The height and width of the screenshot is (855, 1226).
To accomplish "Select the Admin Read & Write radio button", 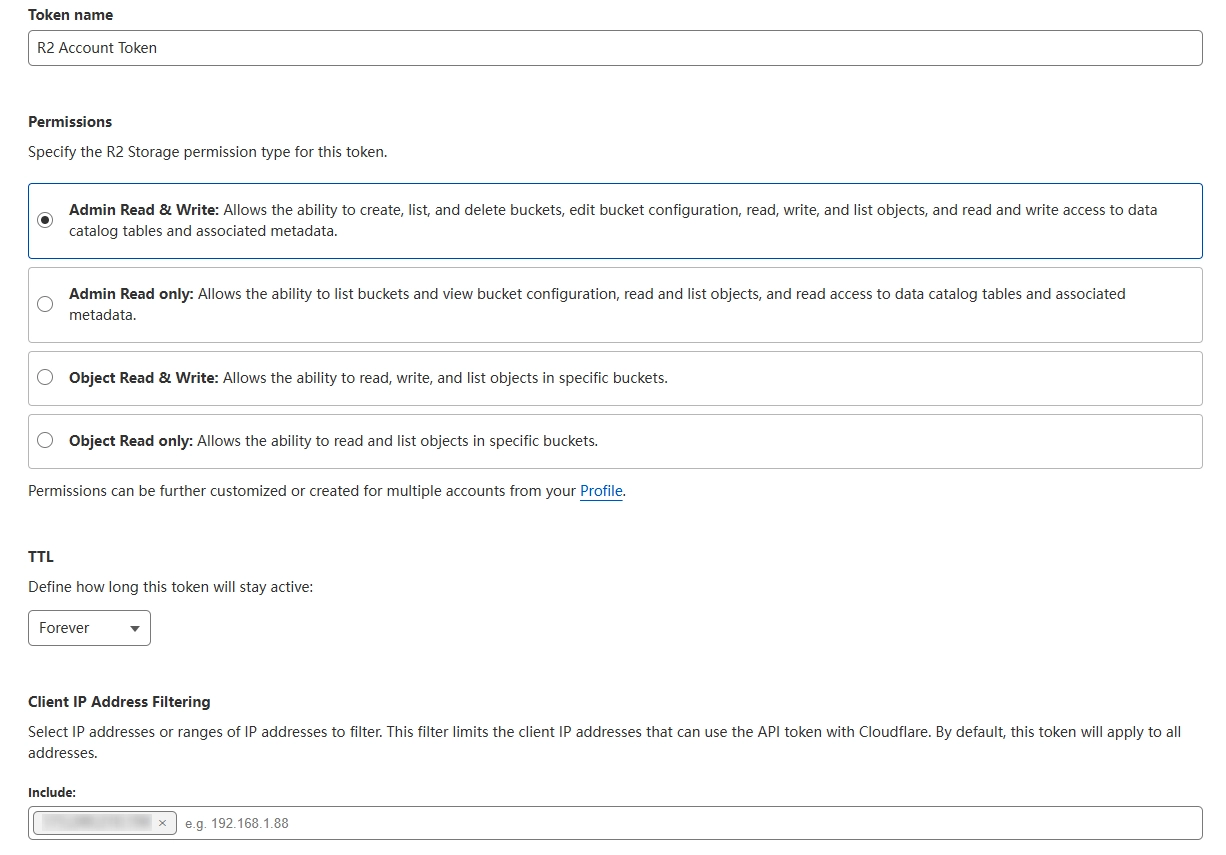I will [45, 220].
